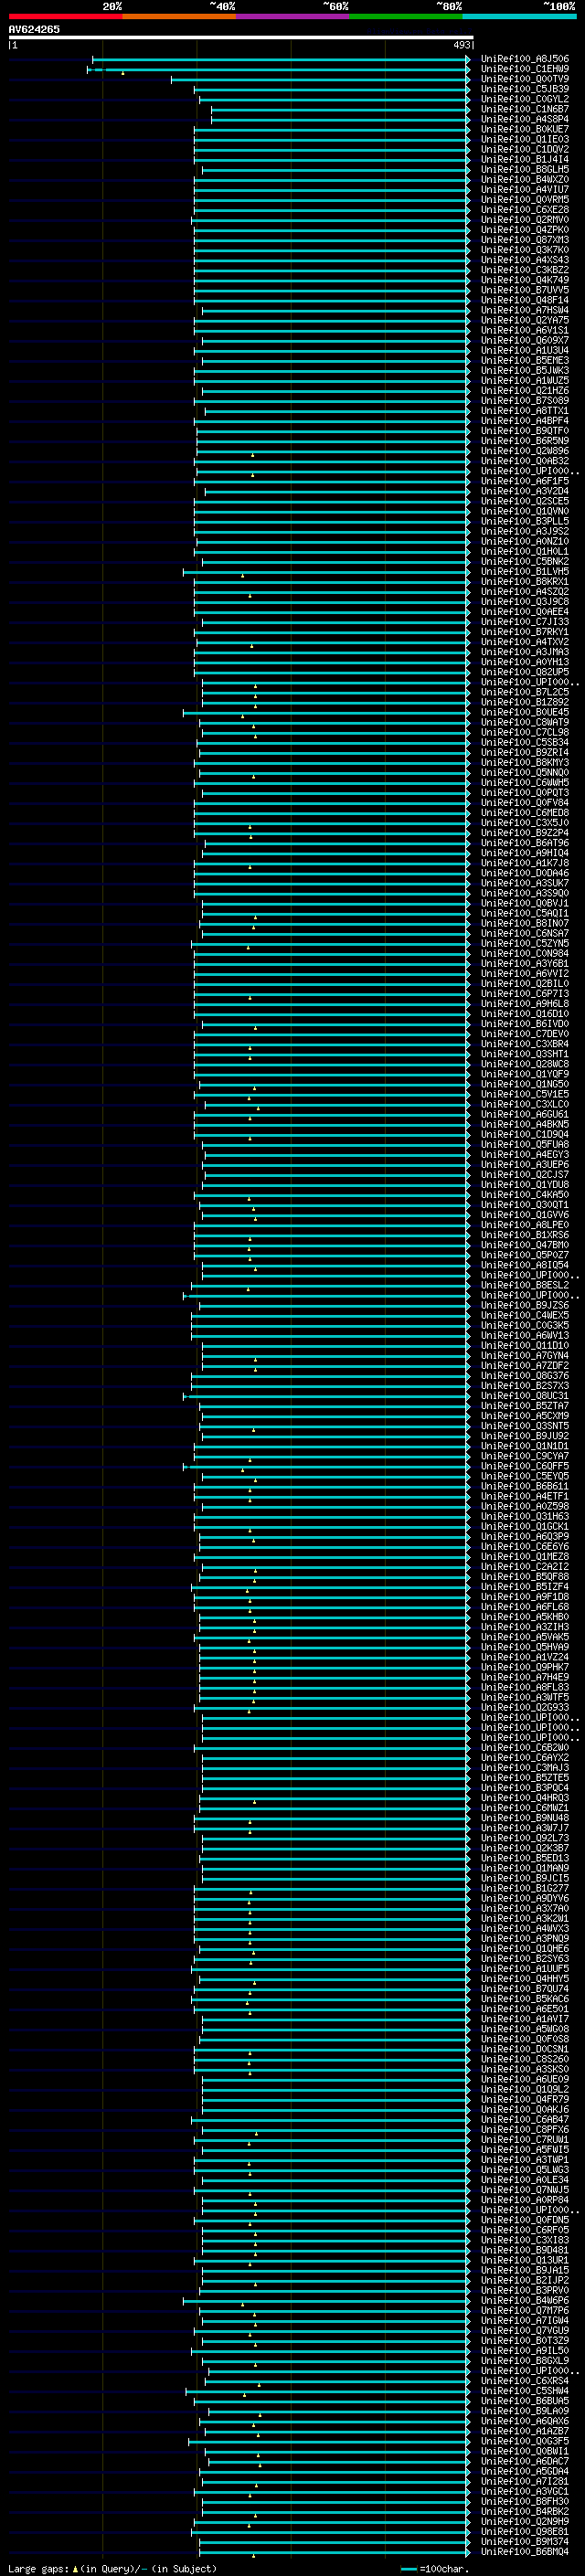Select label UniRef100_Q7VGU9
The height and width of the screenshot is (2576, 585).
pos(524,2330)
